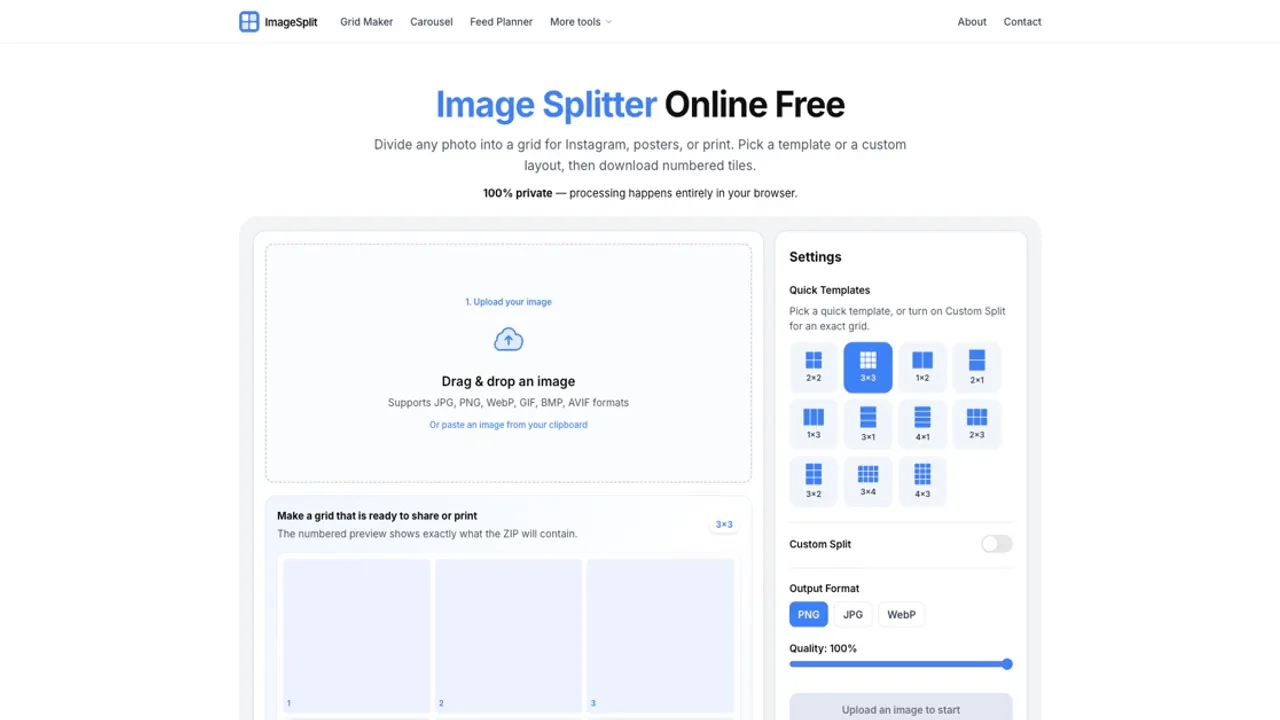Image resolution: width=1280 pixels, height=720 pixels.
Task: Click the '1. Upload your image' text
Action: pos(508,302)
